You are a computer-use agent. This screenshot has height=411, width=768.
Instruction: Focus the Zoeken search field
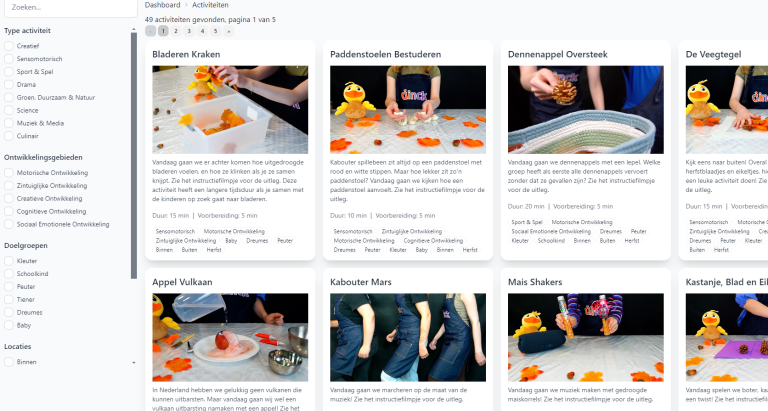(x=71, y=8)
